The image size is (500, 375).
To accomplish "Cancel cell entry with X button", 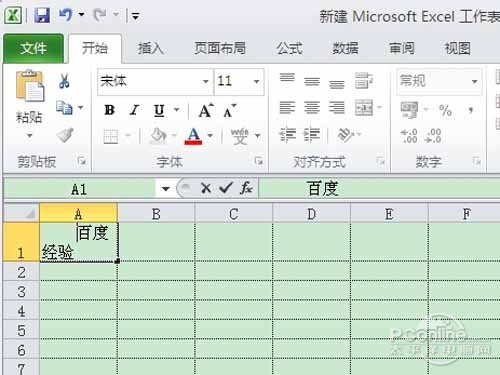I will coord(206,189).
